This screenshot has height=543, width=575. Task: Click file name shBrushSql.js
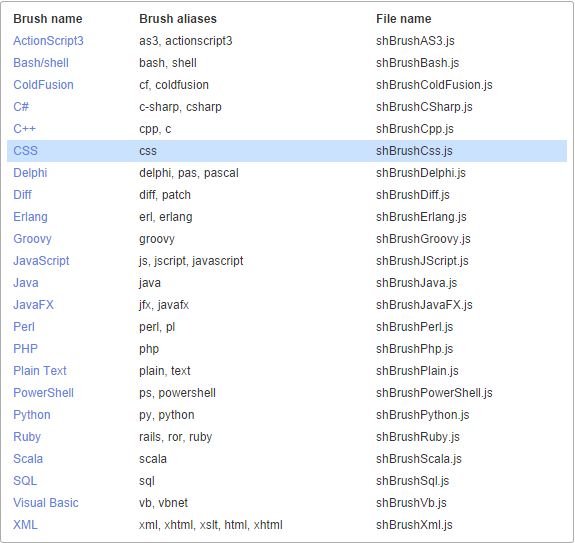(413, 481)
